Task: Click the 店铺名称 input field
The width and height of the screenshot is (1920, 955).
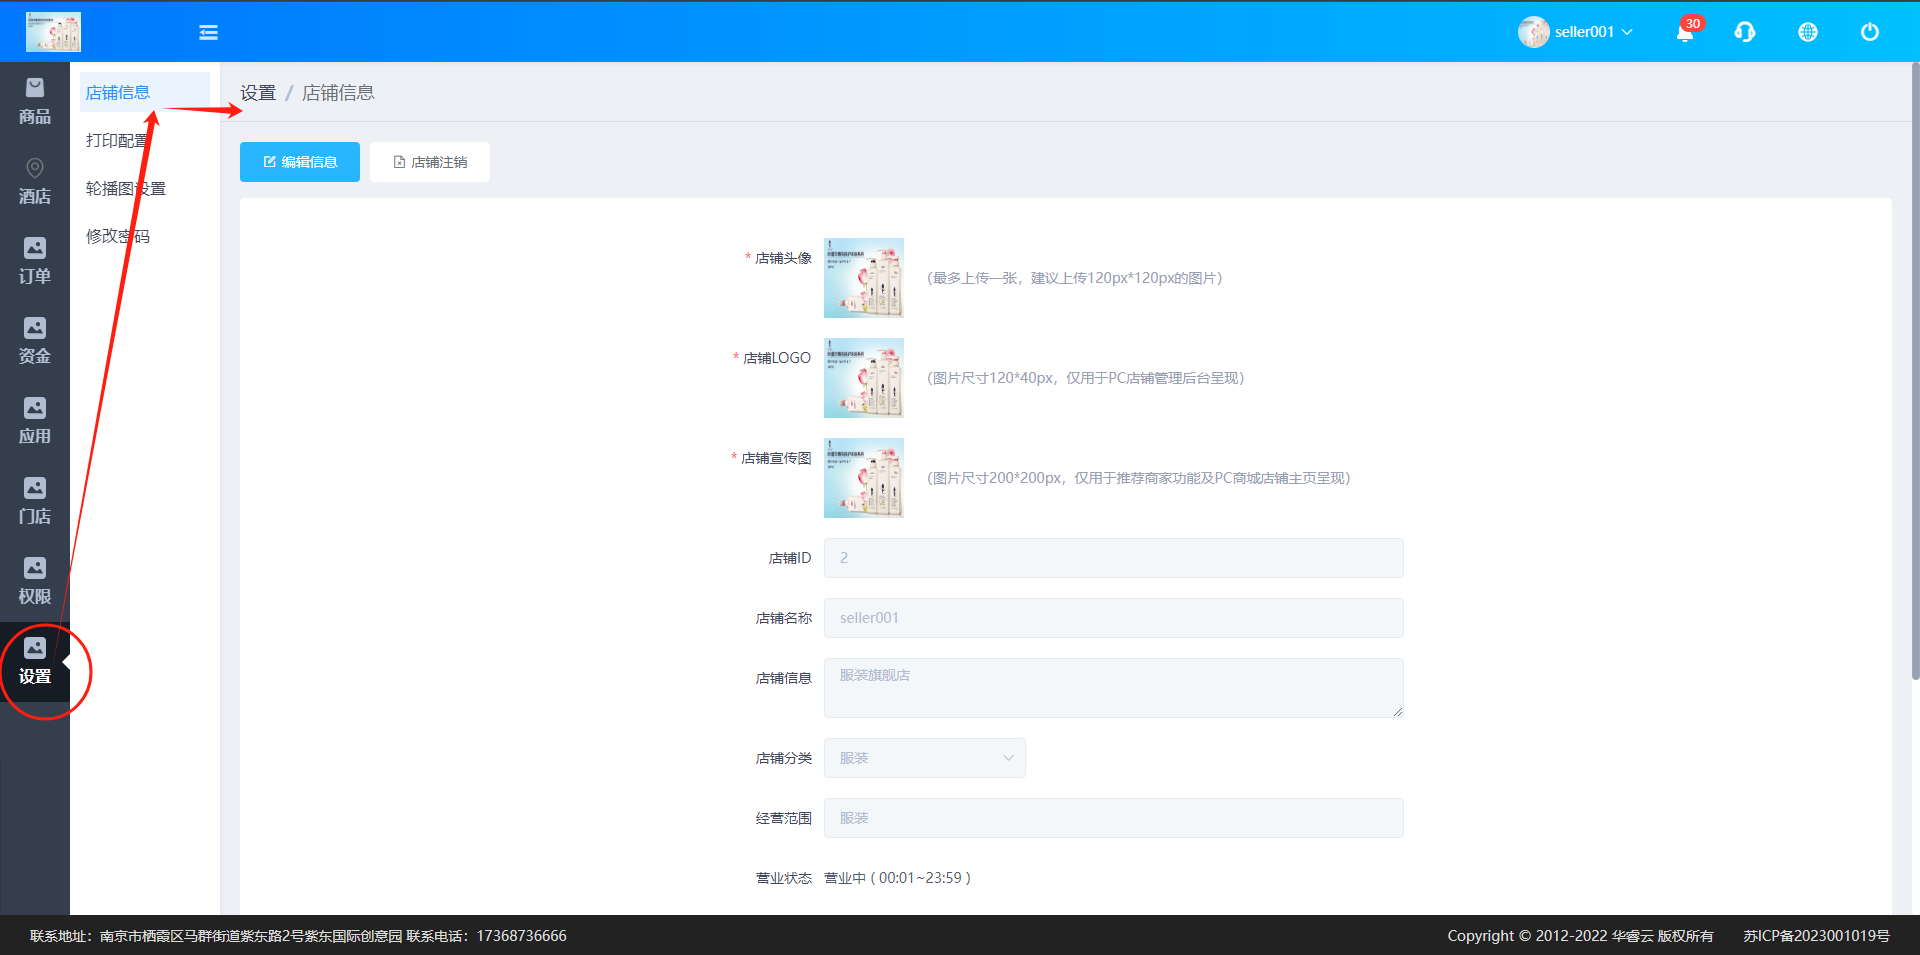Action: click(1113, 618)
